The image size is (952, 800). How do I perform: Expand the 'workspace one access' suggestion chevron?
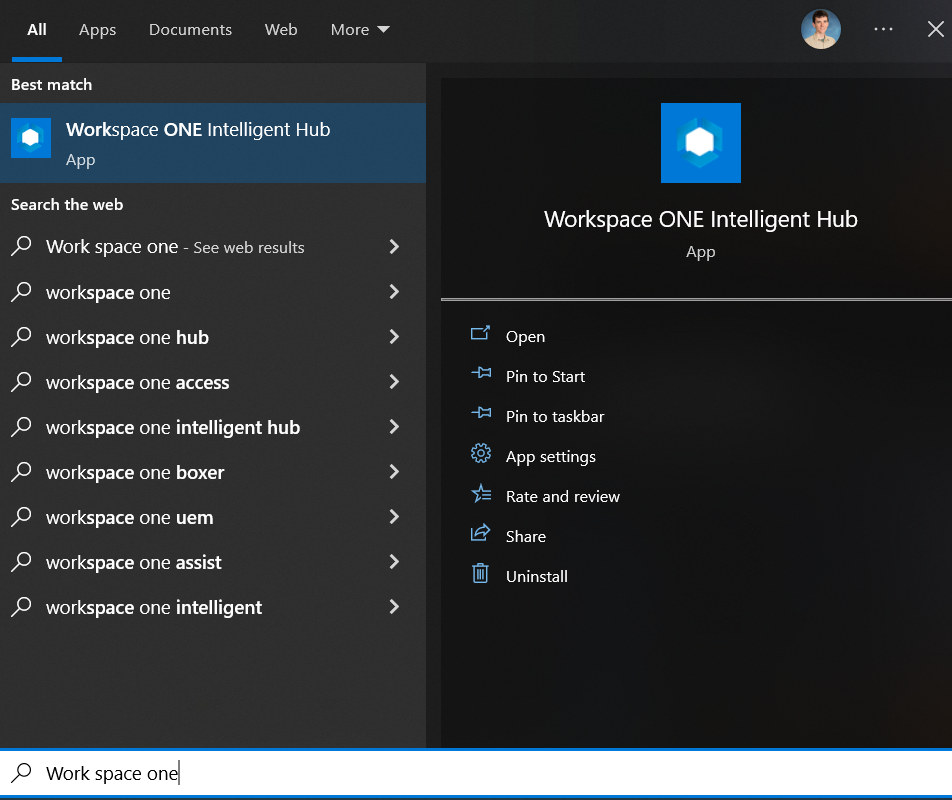[394, 382]
